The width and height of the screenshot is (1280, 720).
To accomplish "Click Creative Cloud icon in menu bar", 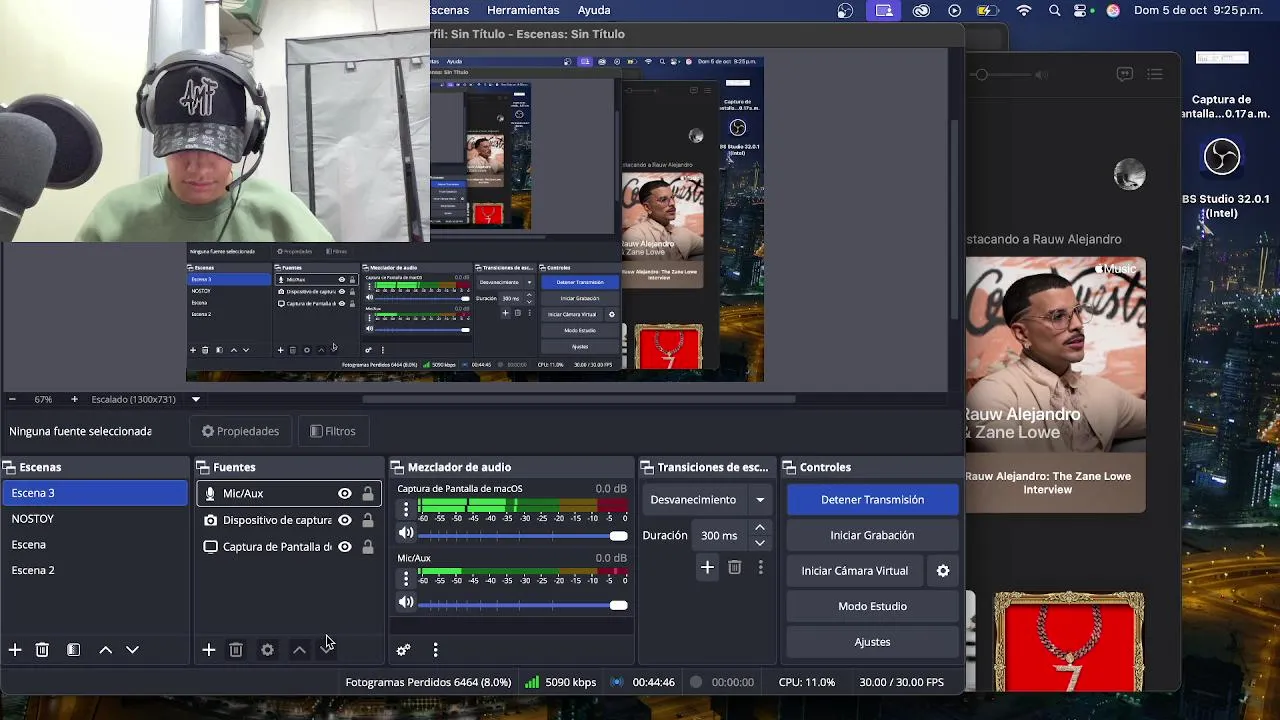I will [x=921, y=10].
